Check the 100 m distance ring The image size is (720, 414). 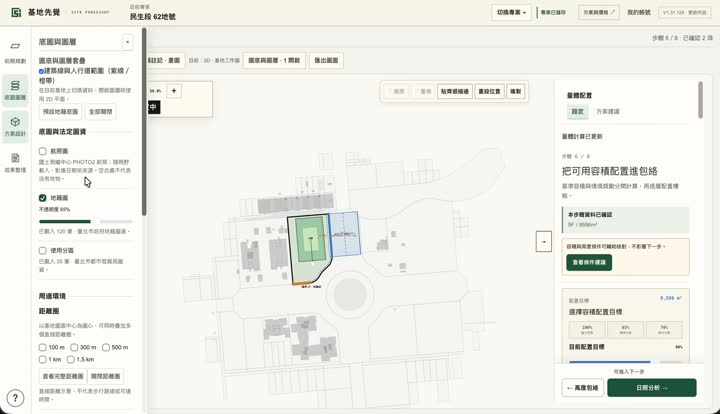point(43,347)
